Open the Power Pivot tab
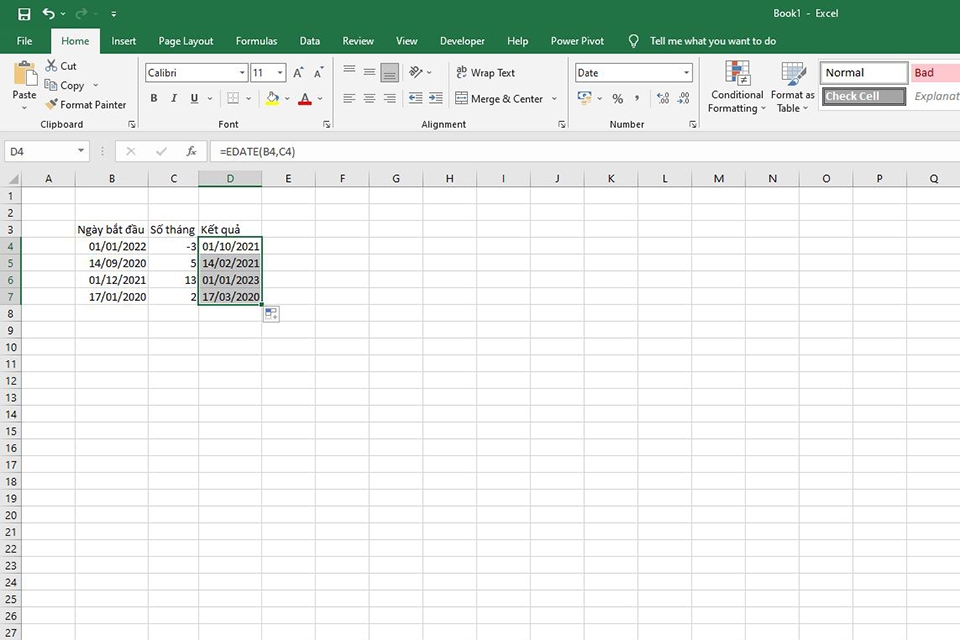The image size is (960, 640). [x=577, y=41]
